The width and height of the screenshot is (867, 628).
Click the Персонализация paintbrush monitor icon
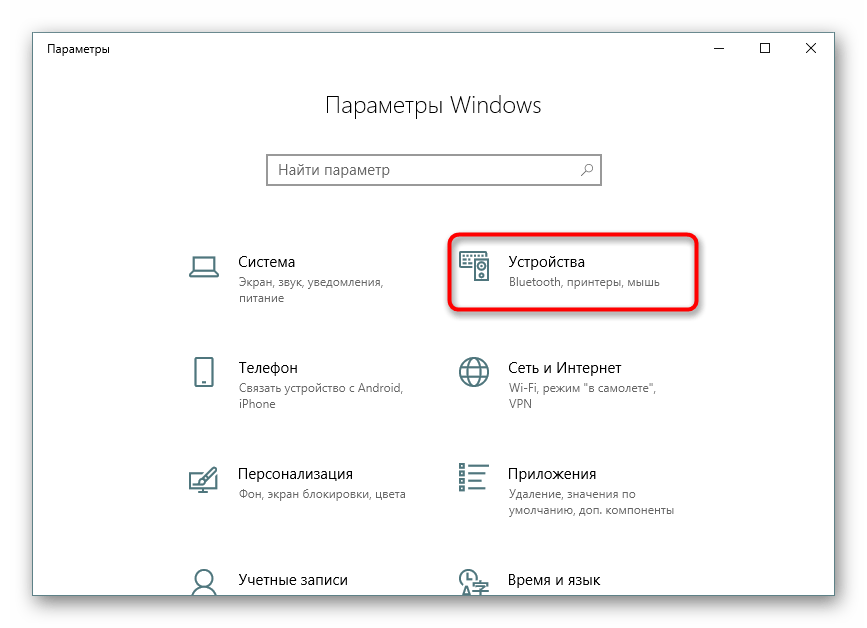203,479
